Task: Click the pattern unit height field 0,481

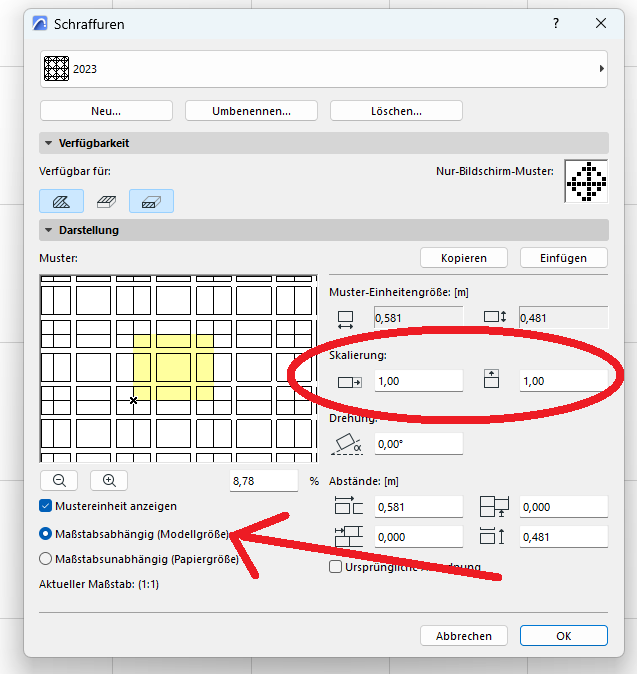Action: (x=564, y=318)
